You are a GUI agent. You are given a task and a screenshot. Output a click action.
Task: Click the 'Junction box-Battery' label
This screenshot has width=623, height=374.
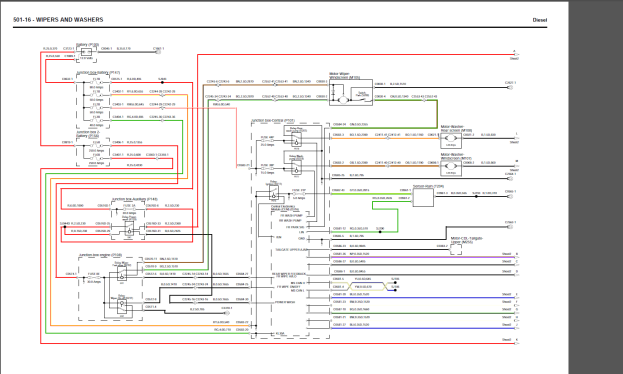(x=98, y=73)
